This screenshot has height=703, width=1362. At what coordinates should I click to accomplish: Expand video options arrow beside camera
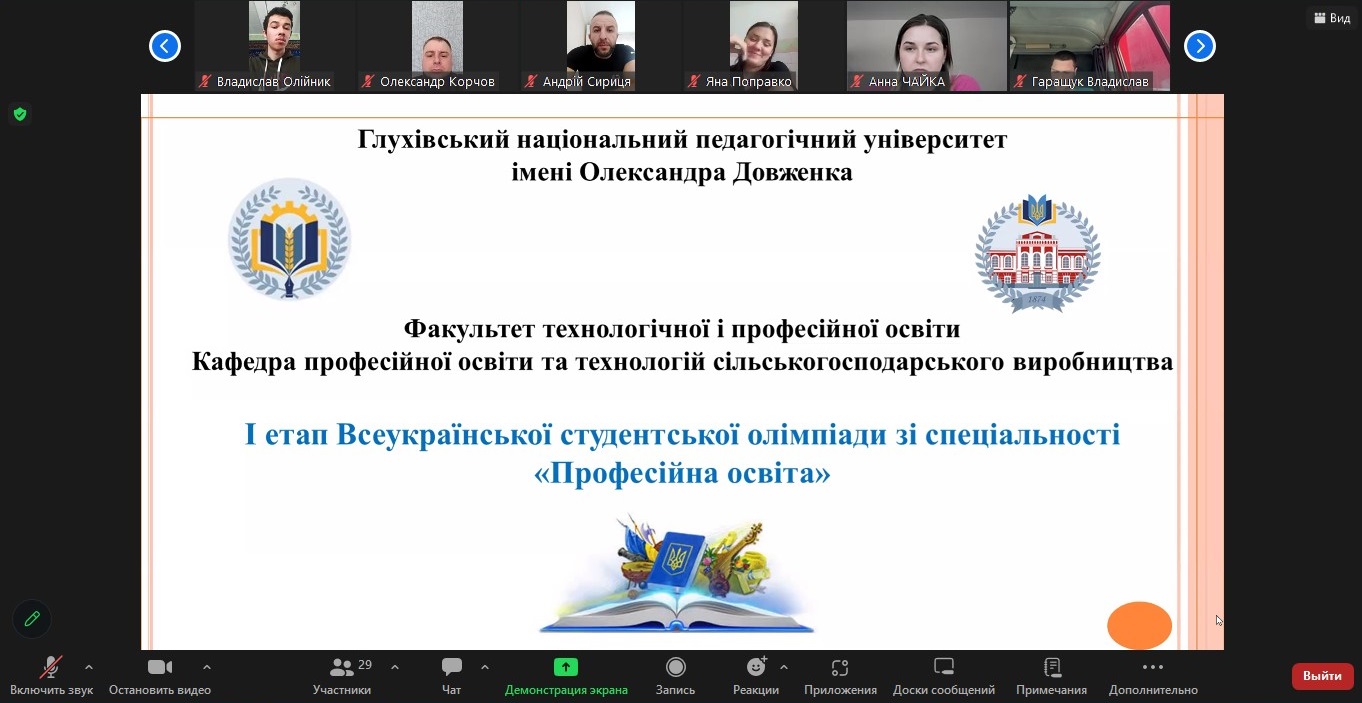[x=207, y=667]
